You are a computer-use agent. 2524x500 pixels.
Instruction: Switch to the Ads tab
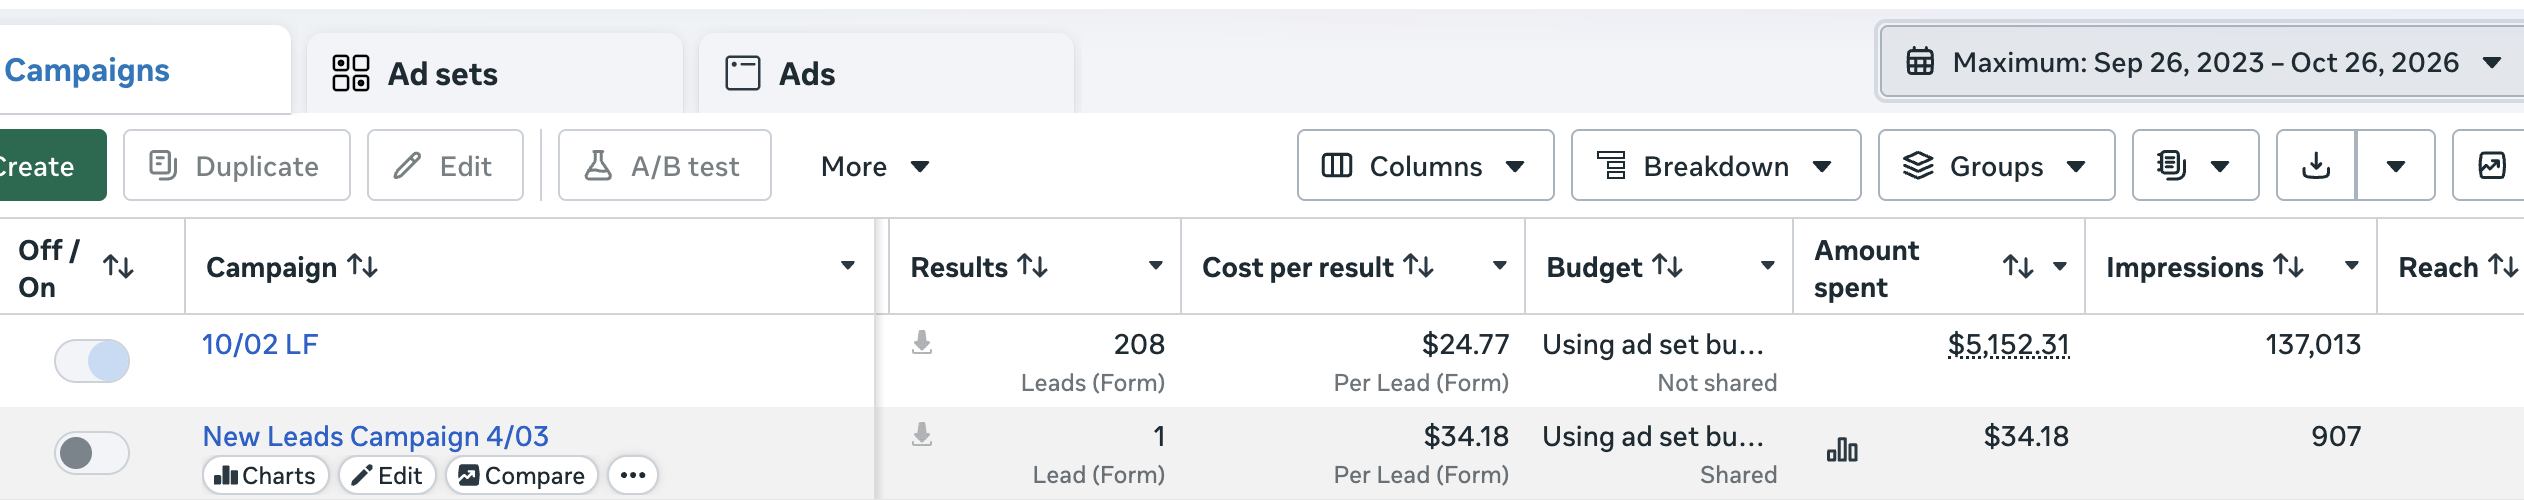pyautogui.click(x=886, y=73)
